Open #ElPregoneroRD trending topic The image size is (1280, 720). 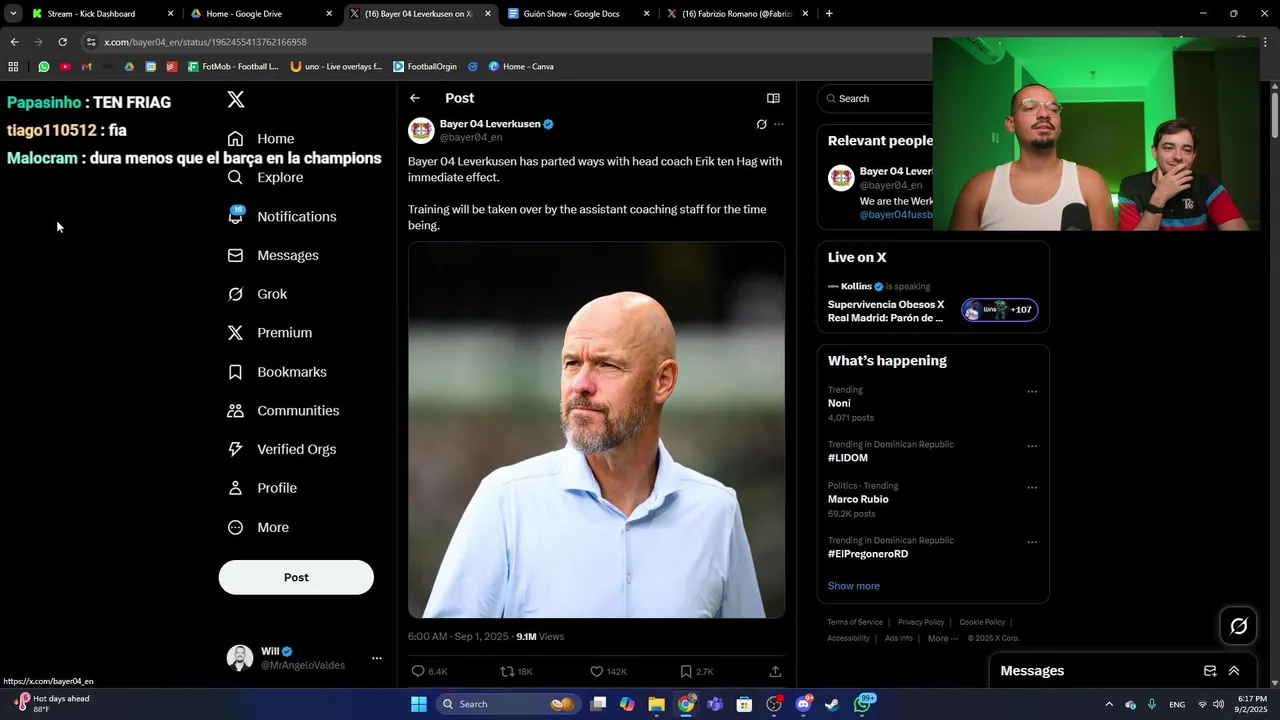(868, 554)
